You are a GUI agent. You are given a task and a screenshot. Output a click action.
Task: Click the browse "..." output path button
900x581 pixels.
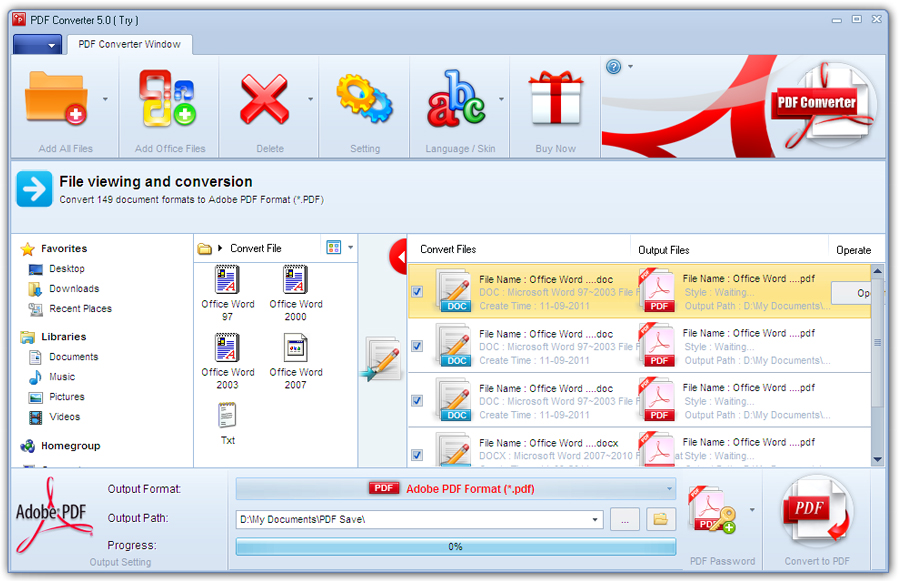[x=624, y=520]
